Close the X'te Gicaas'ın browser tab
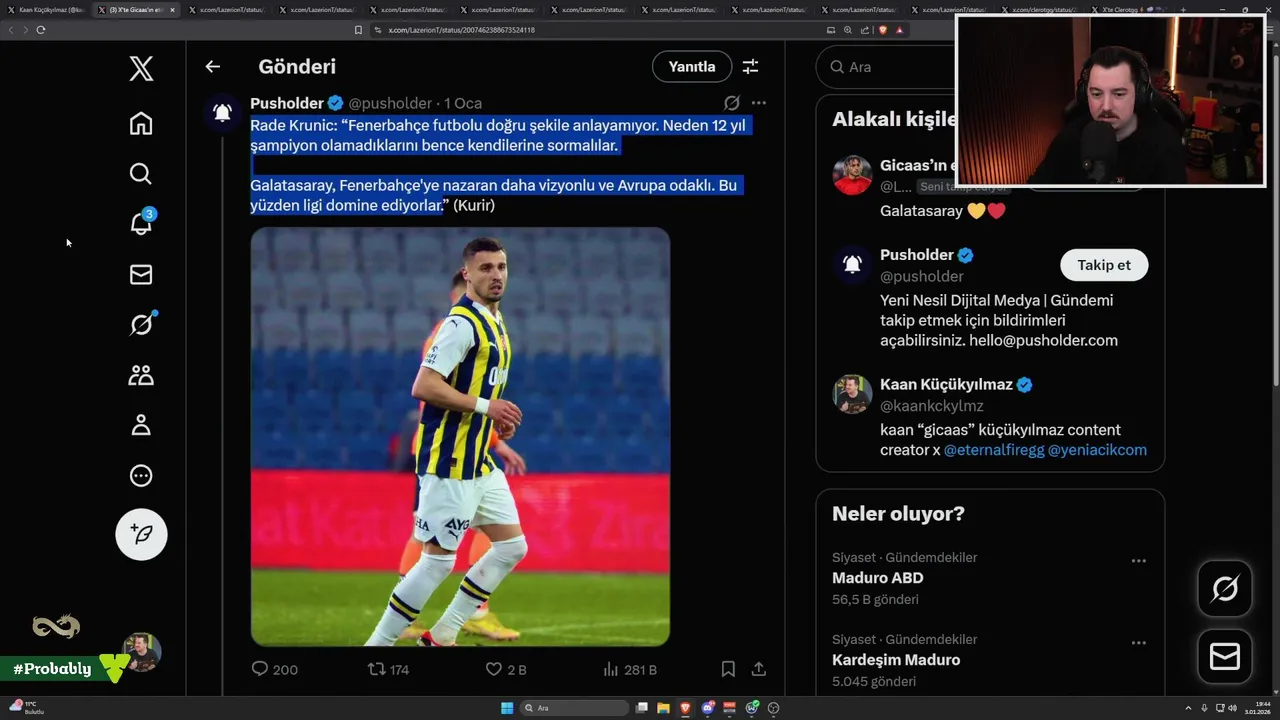1280x720 pixels. tap(172, 10)
